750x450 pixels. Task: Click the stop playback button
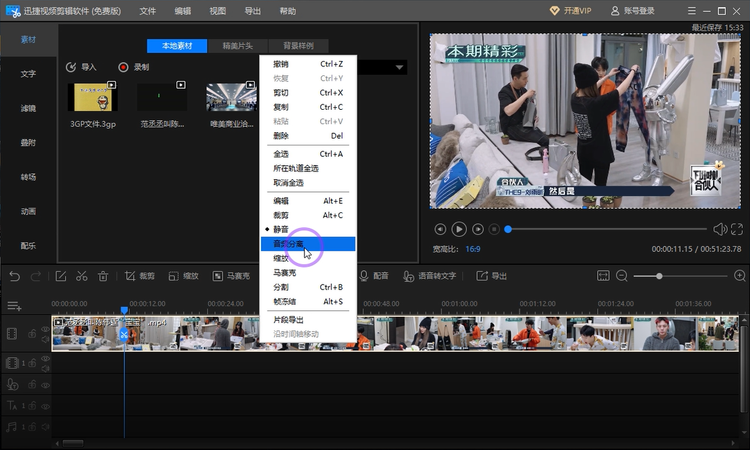495,229
